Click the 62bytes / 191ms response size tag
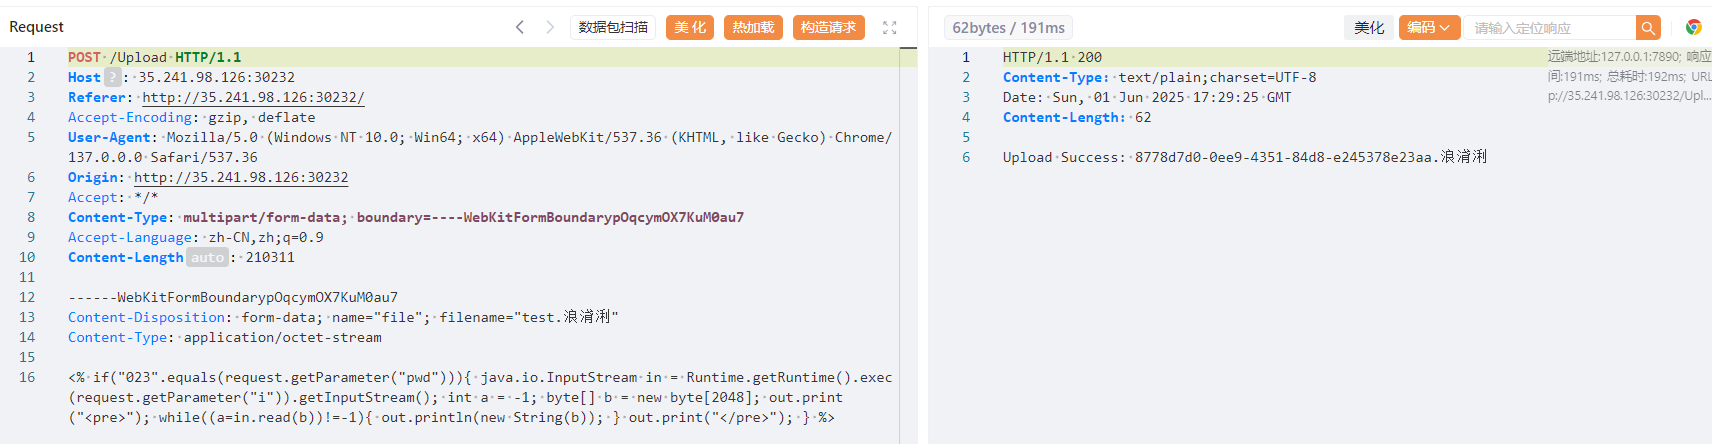This screenshot has height=444, width=1712. click(x=1008, y=28)
